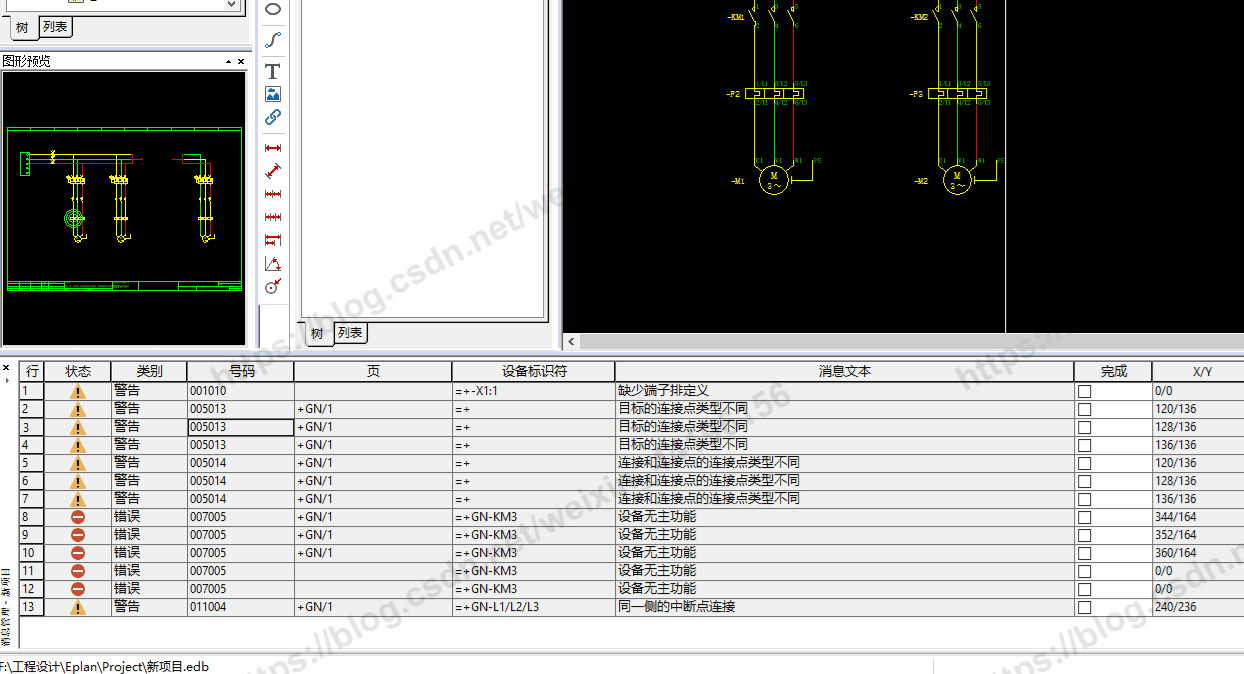Click the graphical preview thumbnail
This screenshot has height=674, width=1244.
pos(124,208)
